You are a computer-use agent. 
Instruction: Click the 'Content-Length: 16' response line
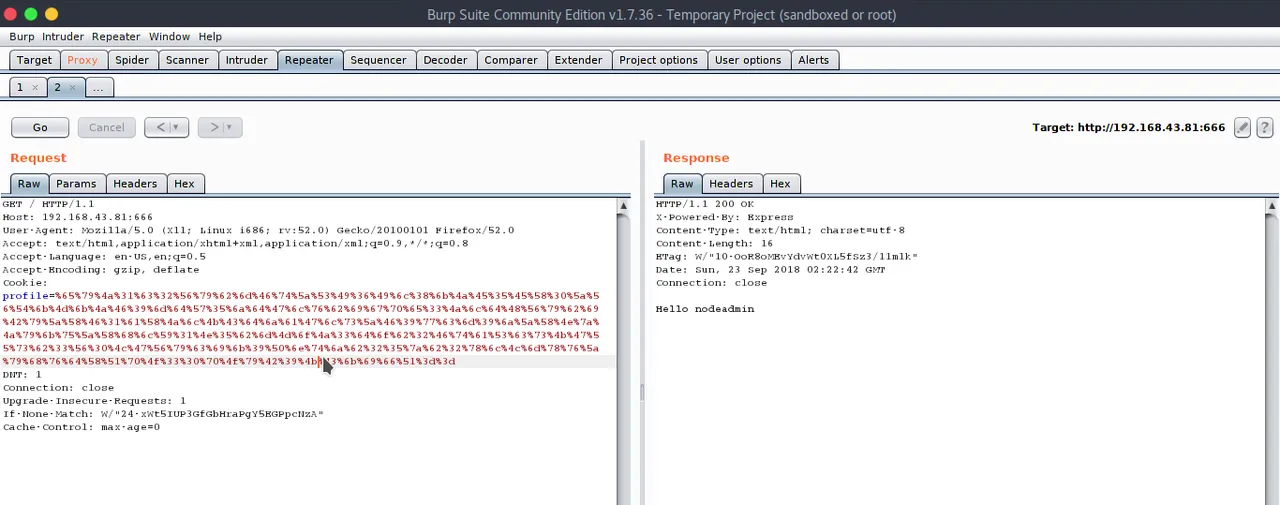tap(714, 243)
